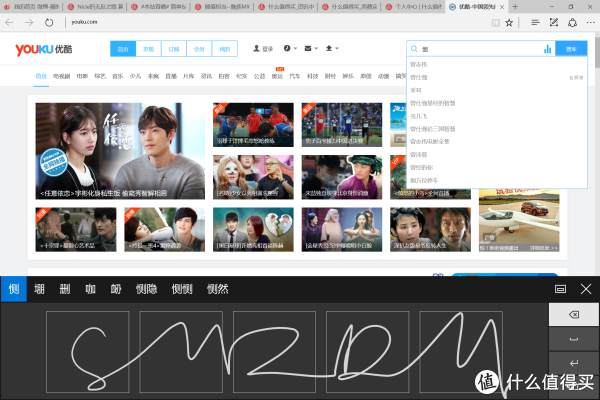This screenshot has width=600, height=400.
Task: Click the page vertical scrollbar thumb
Action: coord(597,52)
